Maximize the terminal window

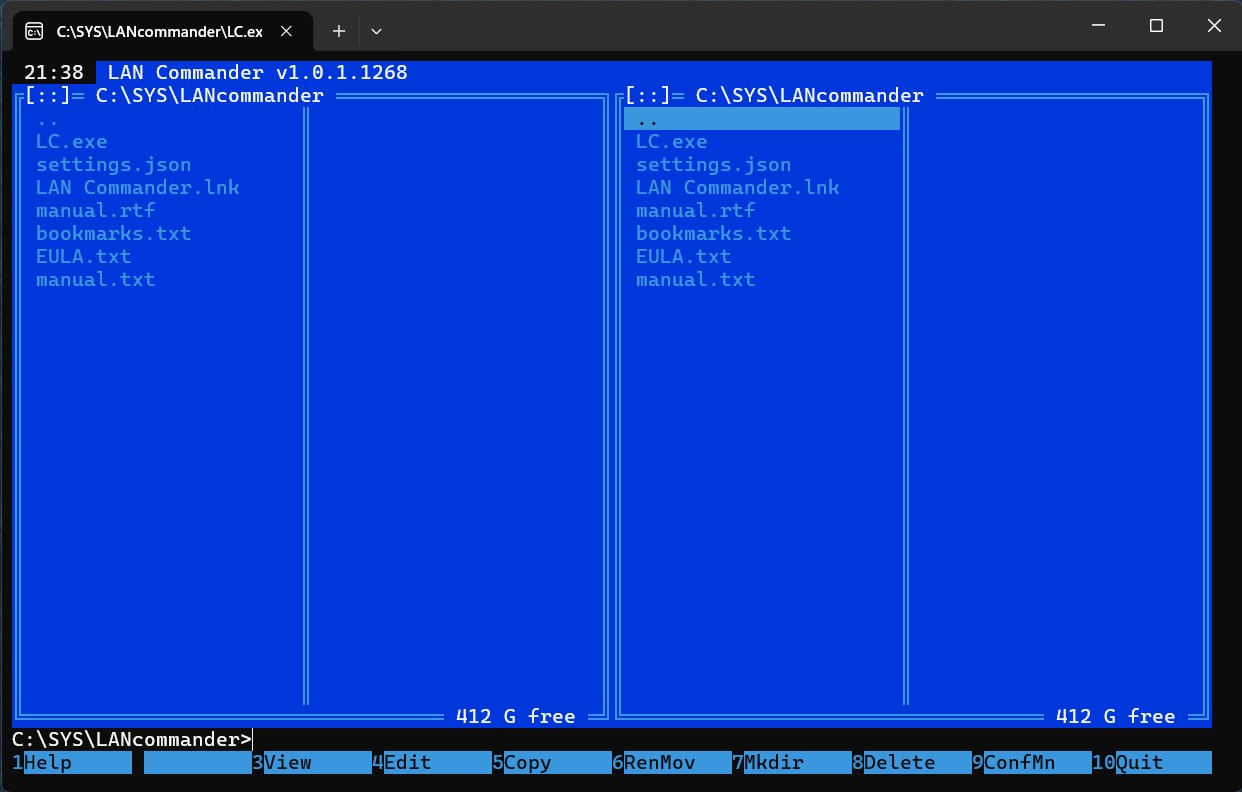pos(1156,26)
